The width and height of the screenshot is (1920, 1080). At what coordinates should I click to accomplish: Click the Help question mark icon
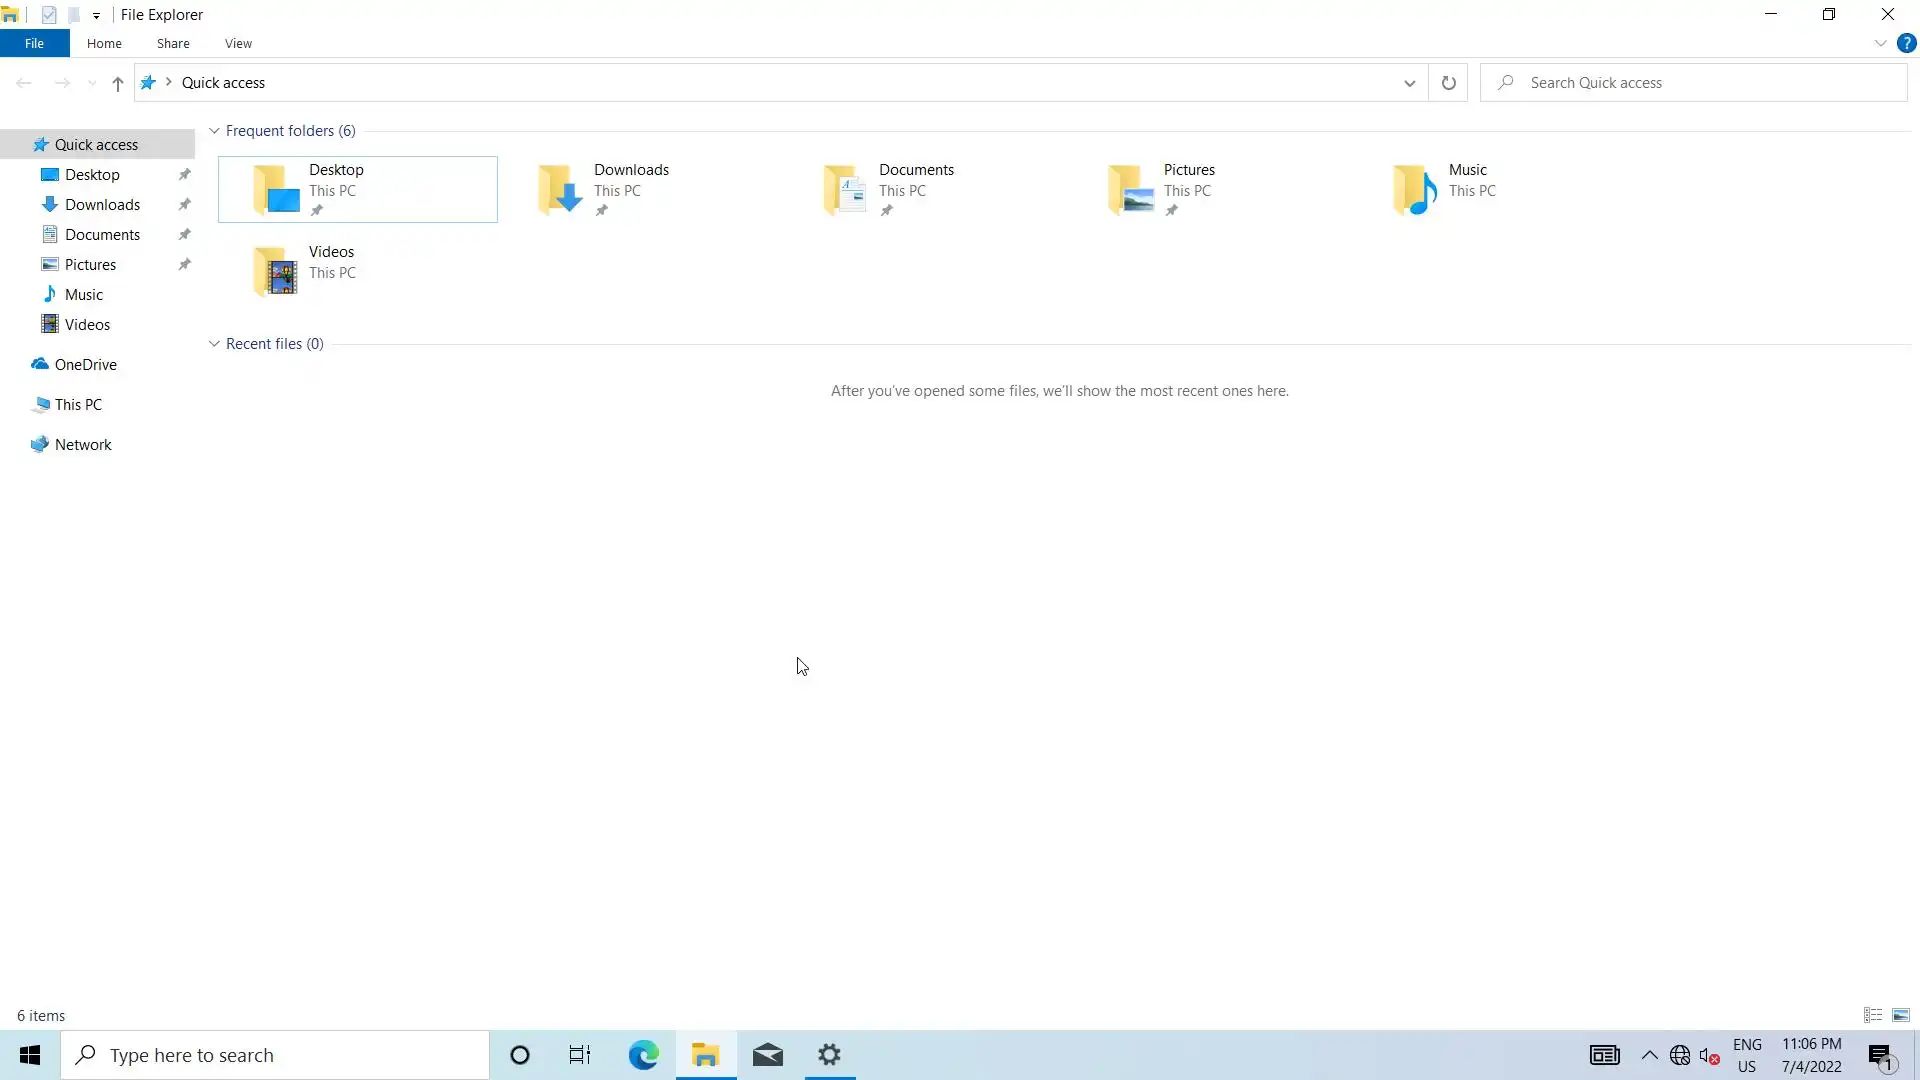1906,43
